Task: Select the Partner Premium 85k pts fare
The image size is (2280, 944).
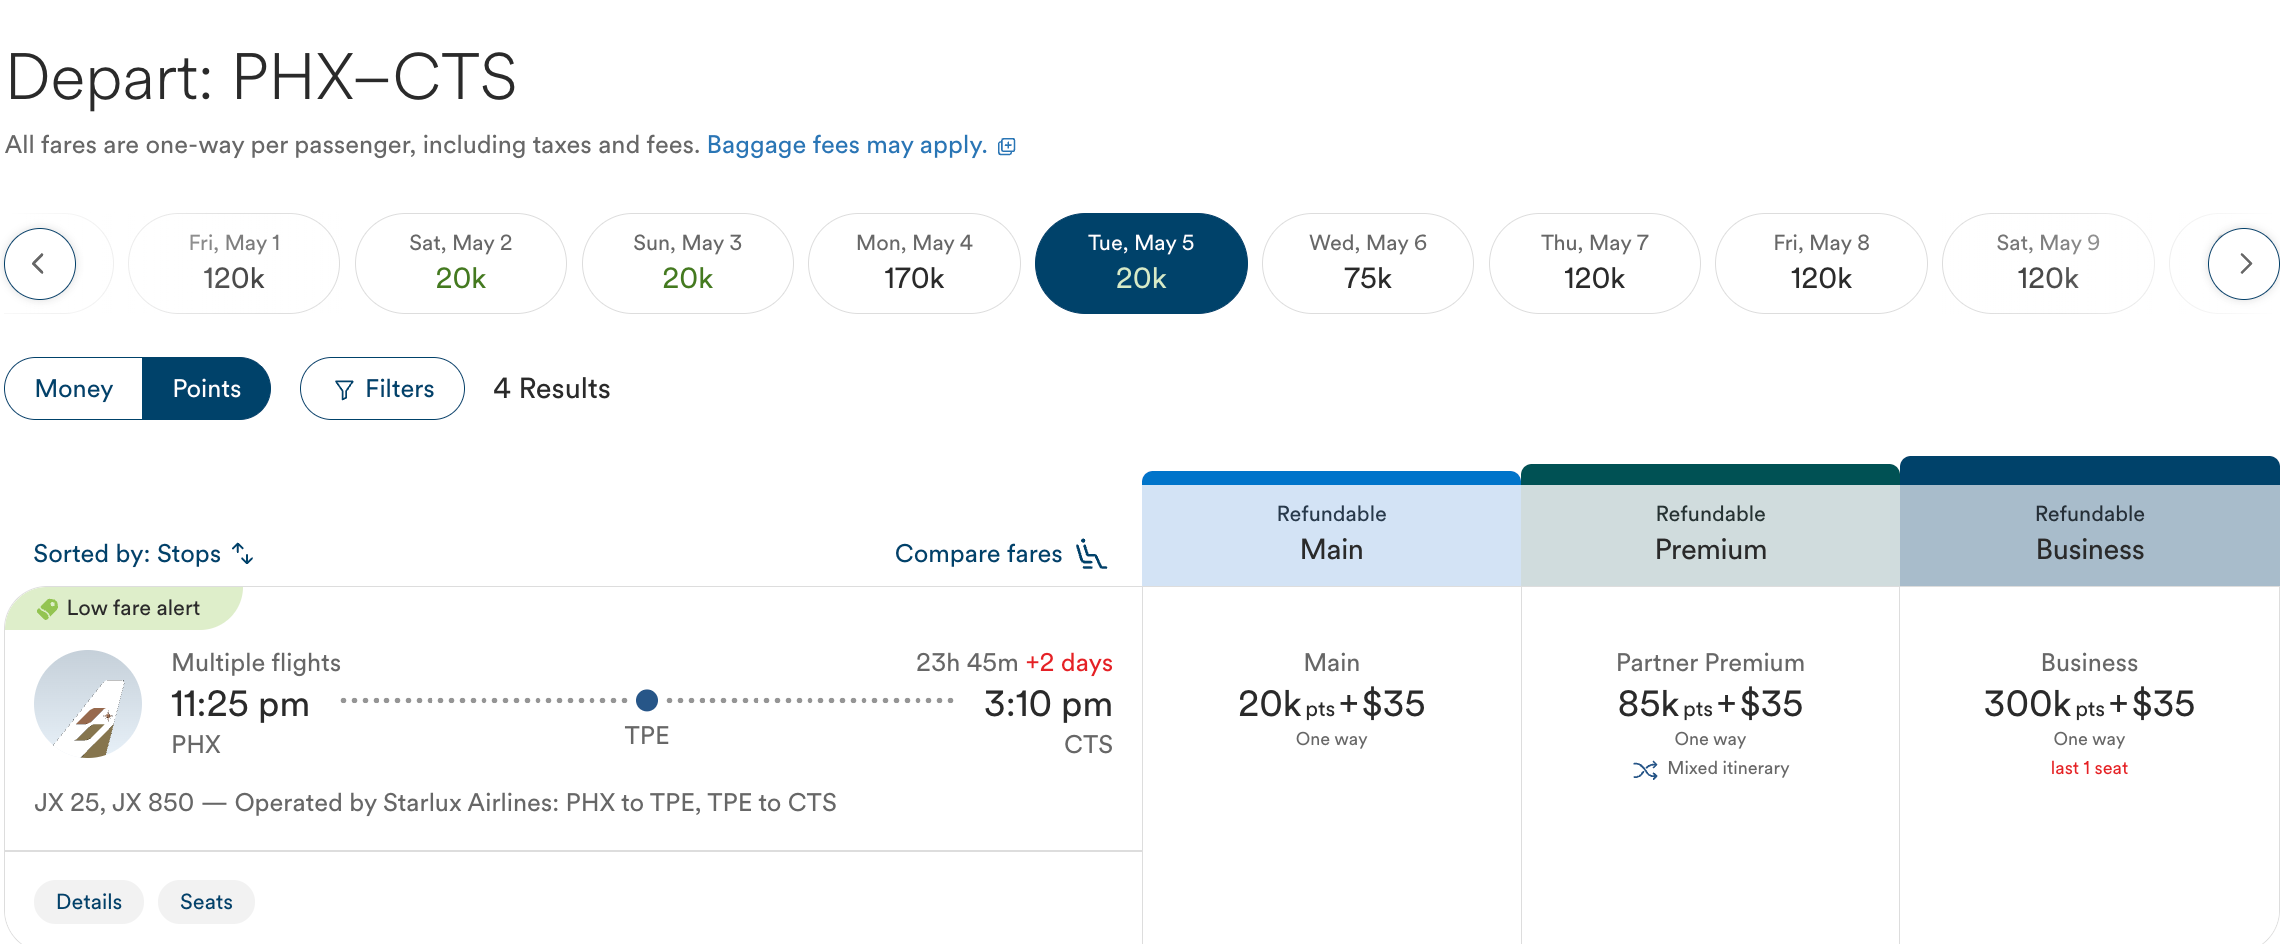Action: coord(1710,705)
